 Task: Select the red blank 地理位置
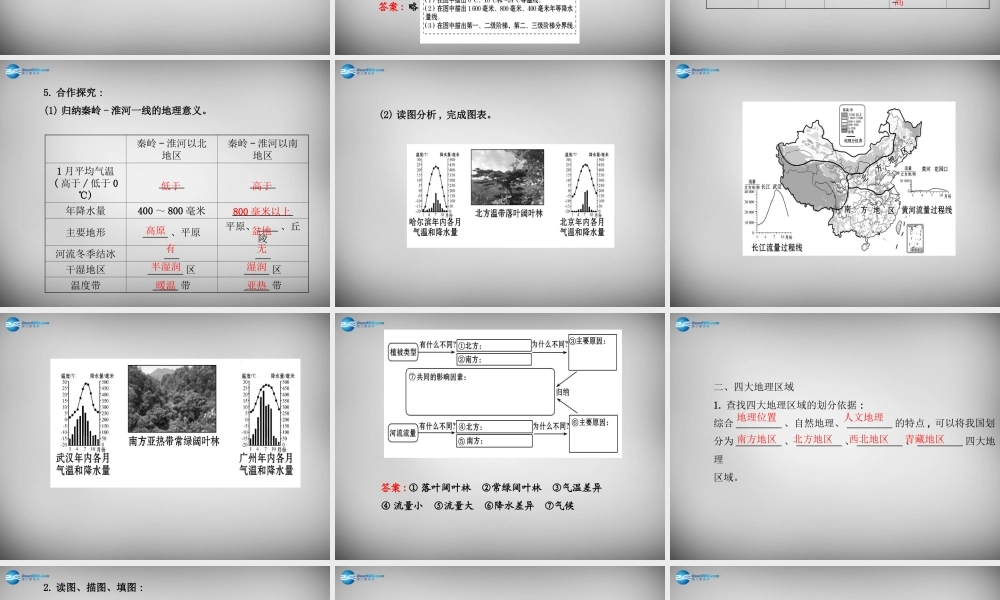point(757,418)
